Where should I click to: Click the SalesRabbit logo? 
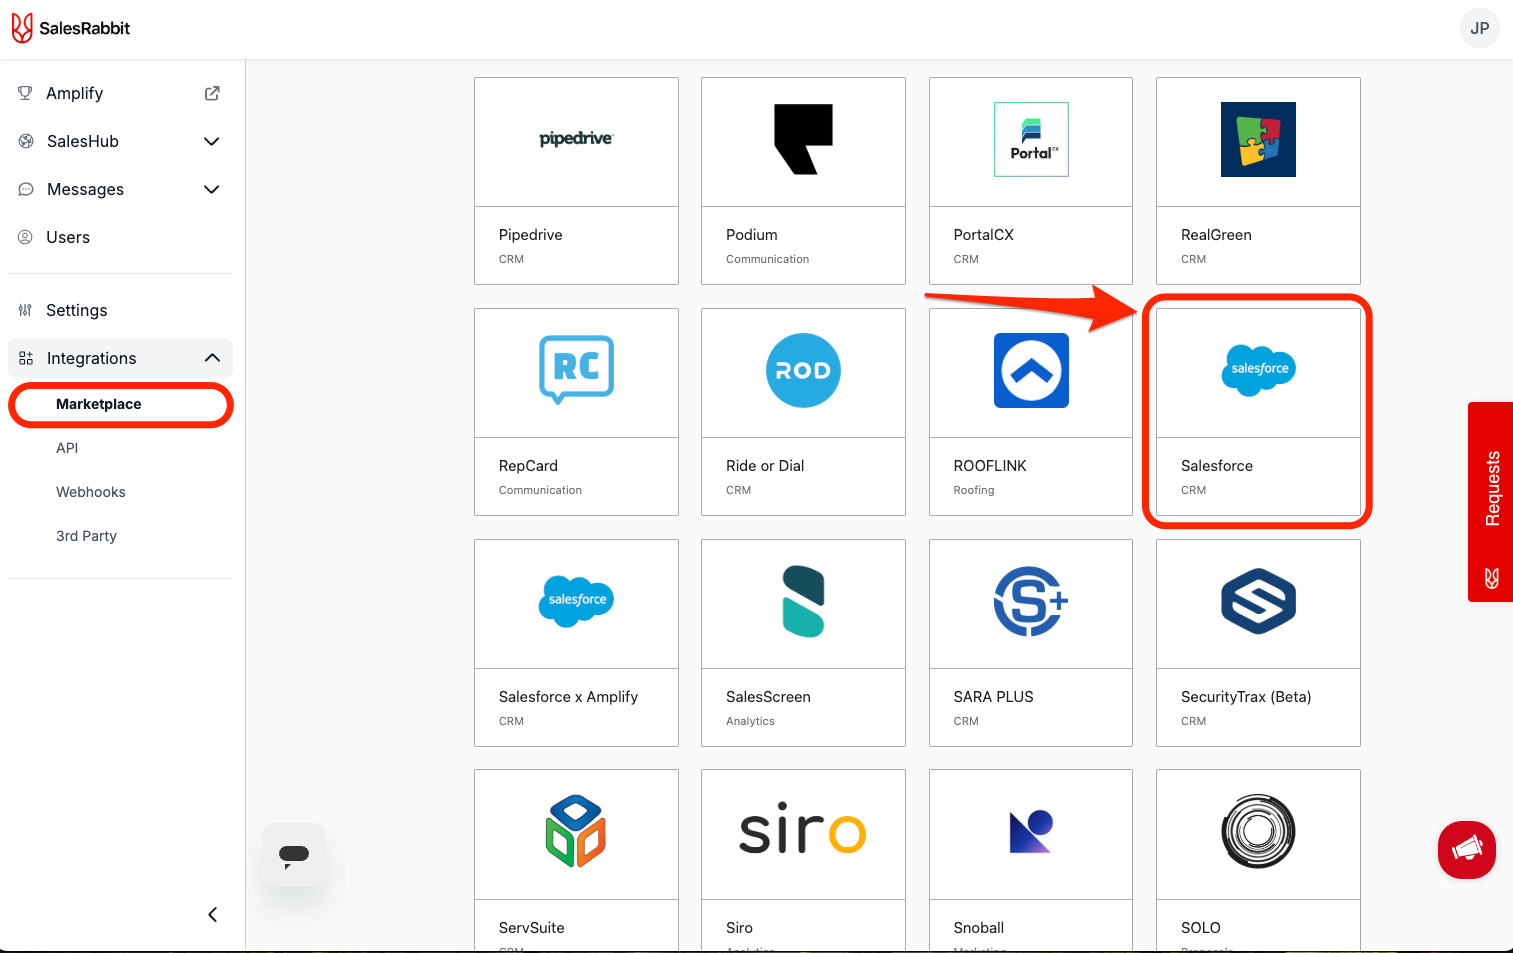[71, 28]
